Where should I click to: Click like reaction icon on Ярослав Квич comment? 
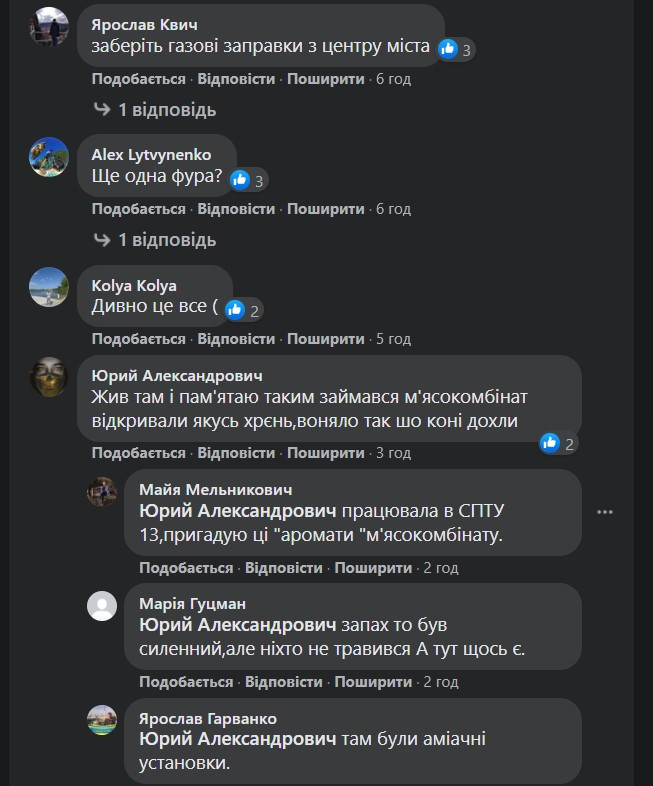pyautogui.click(x=448, y=48)
